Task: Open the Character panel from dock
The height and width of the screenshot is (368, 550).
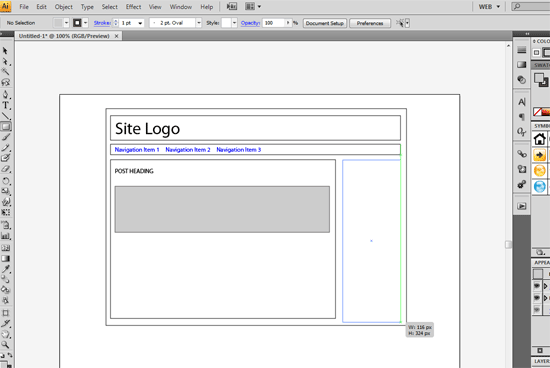Action: click(x=522, y=102)
